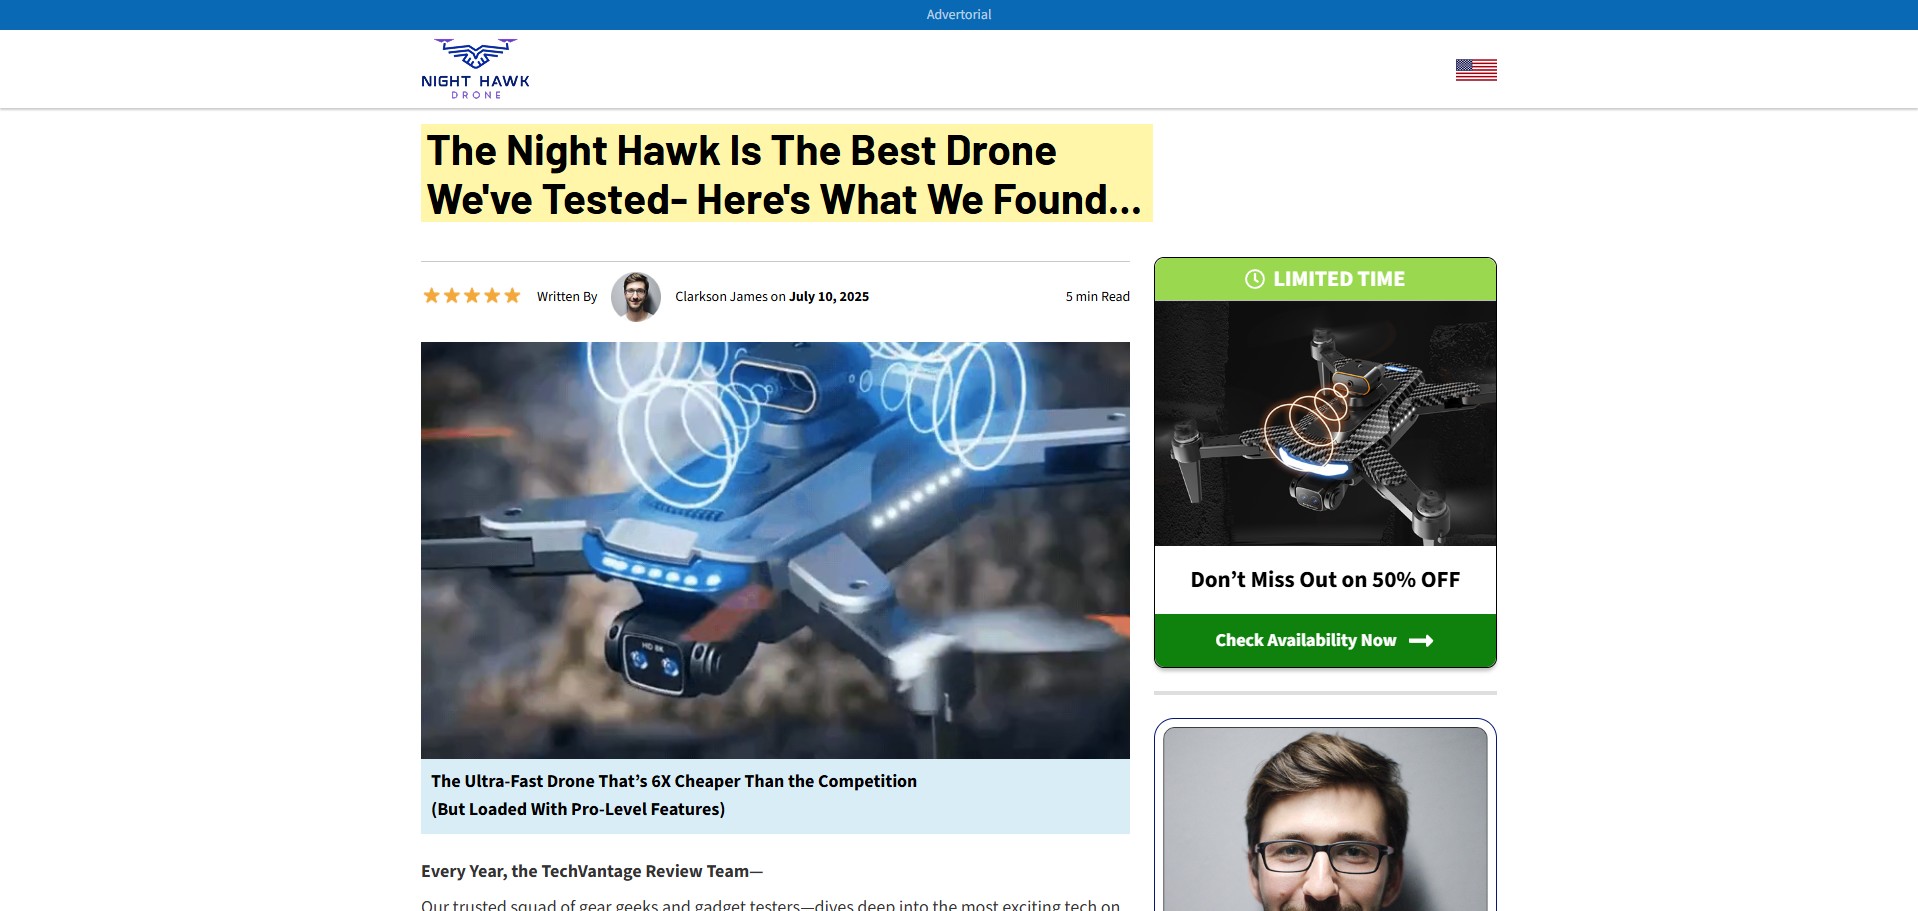1918x911 pixels.
Task: Click the Clarkson James author name
Action: click(721, 297)
